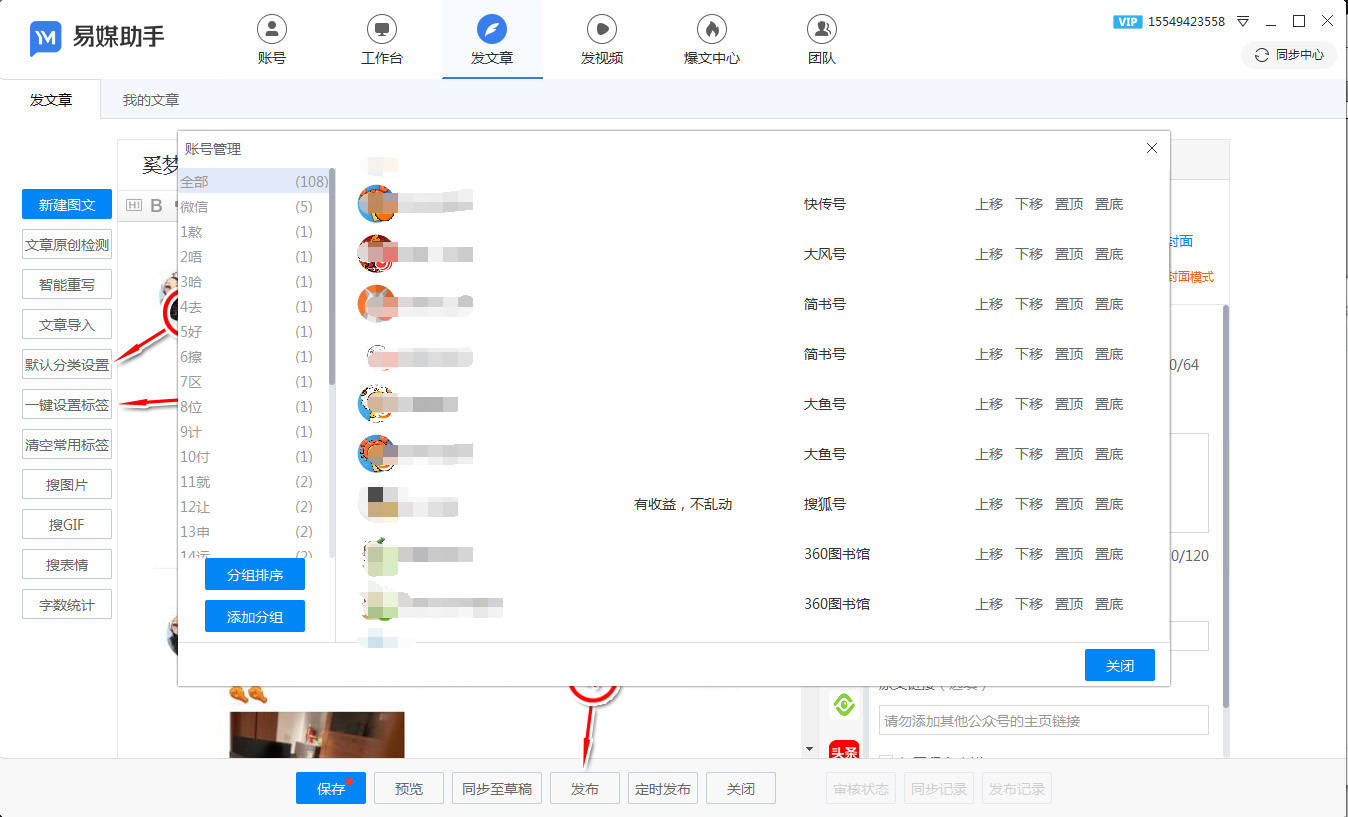Go to 发视频 video publishing

pos(602,40)
